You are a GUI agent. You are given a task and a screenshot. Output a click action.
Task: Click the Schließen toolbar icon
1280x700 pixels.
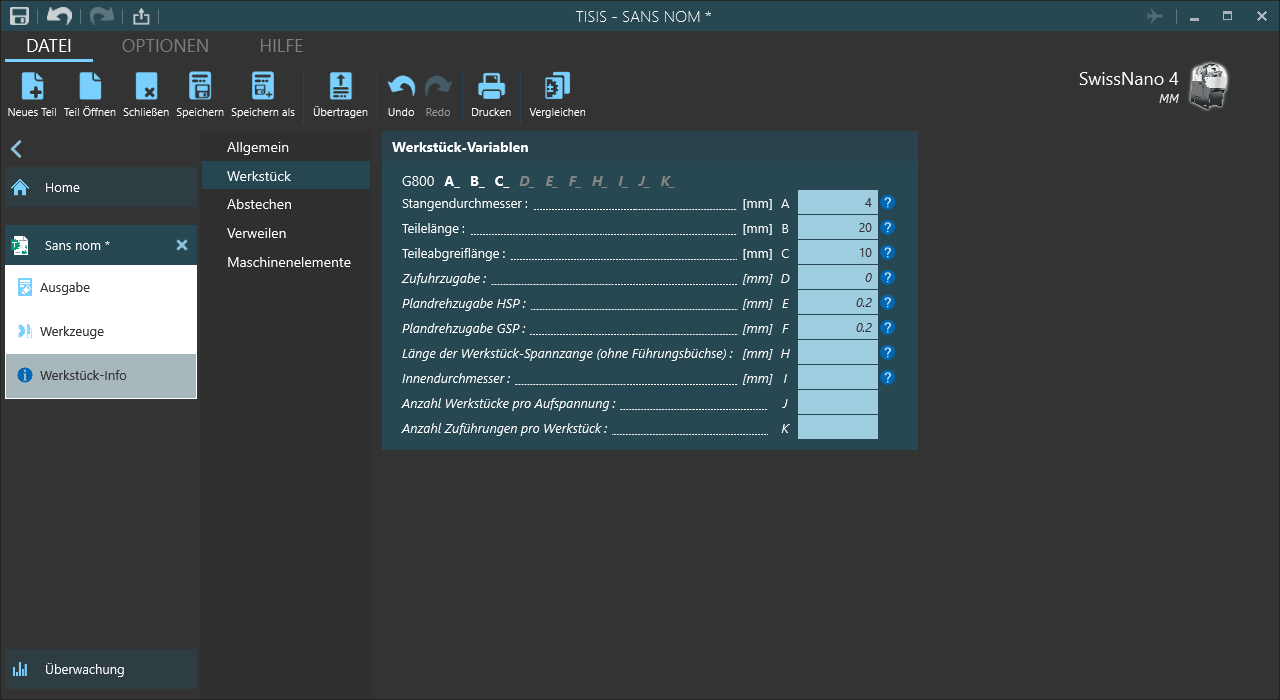[x=146, y=88]
